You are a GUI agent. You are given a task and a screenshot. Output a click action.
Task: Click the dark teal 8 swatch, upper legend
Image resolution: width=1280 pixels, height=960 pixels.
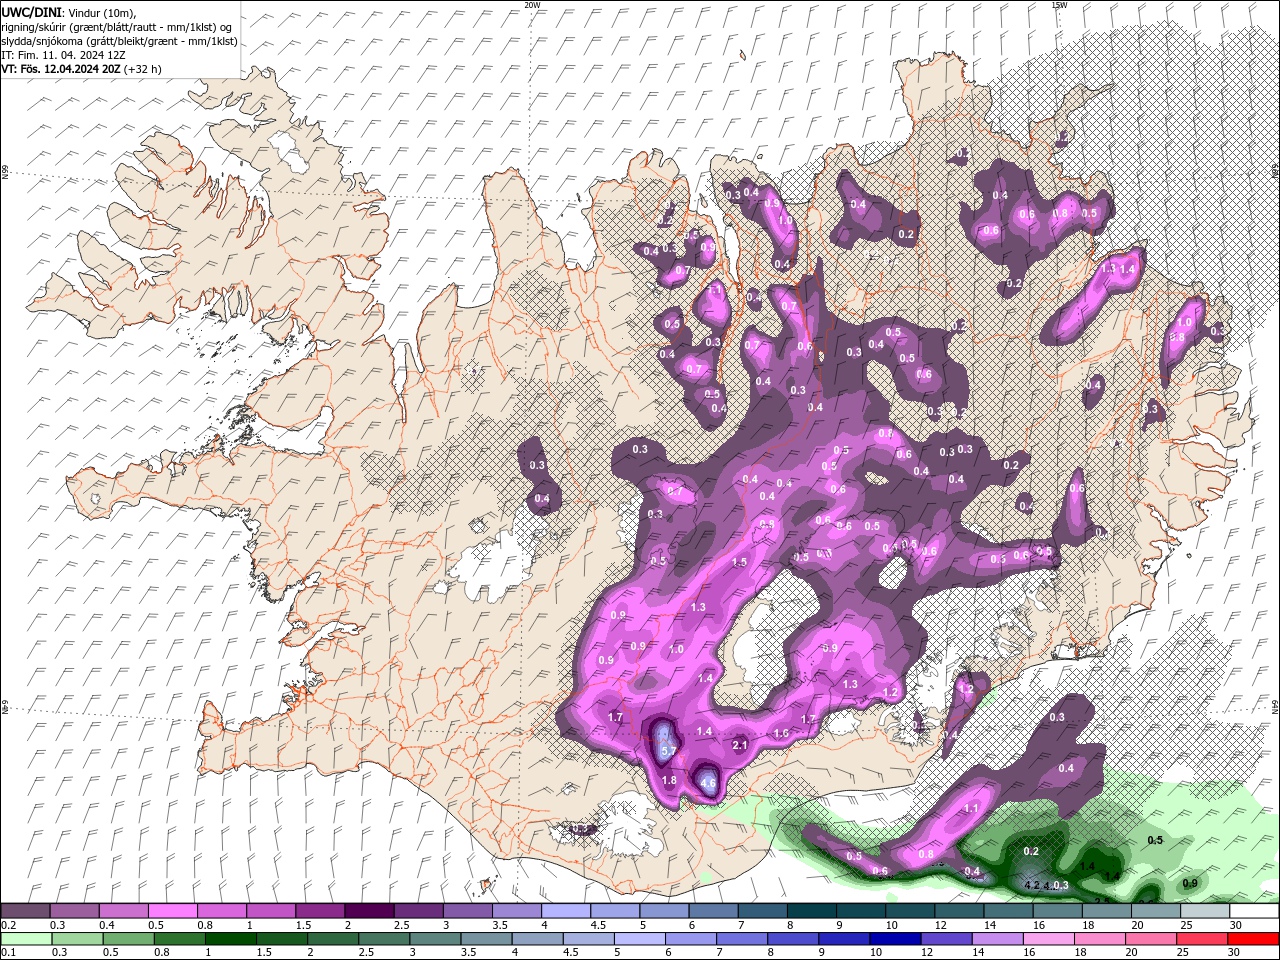coord(810,911)
